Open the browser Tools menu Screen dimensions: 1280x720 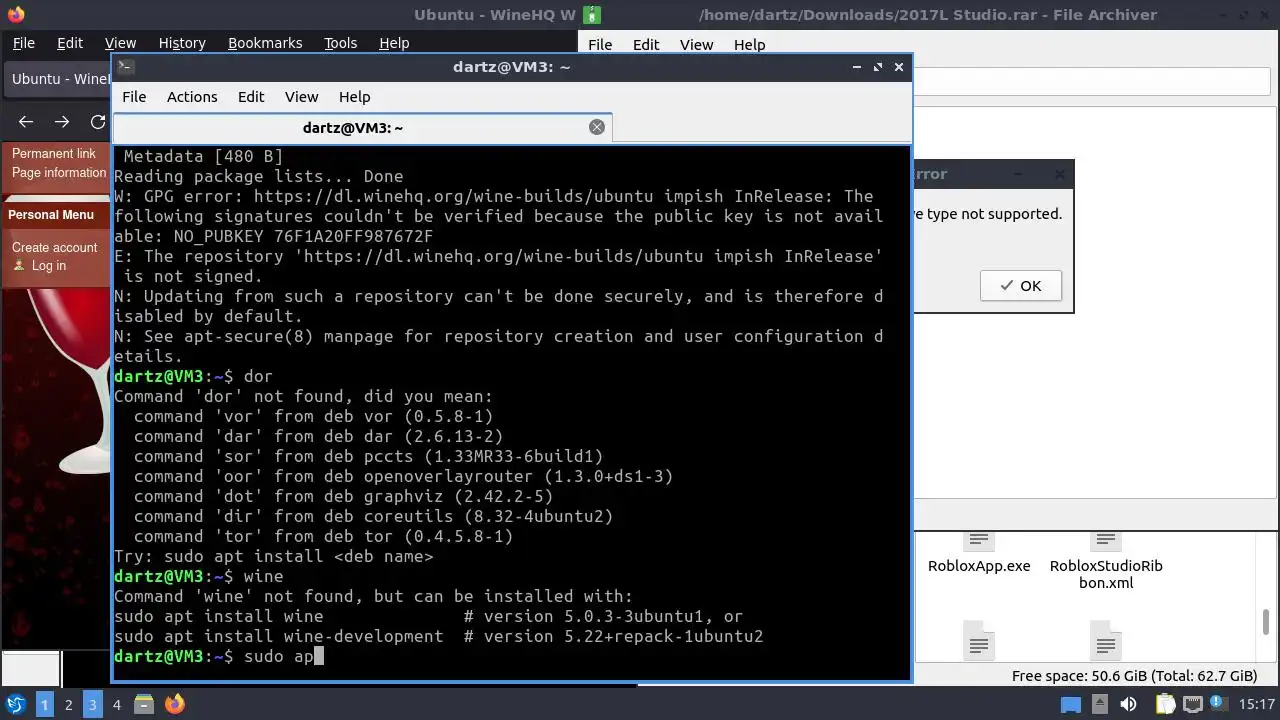(340, 43)
